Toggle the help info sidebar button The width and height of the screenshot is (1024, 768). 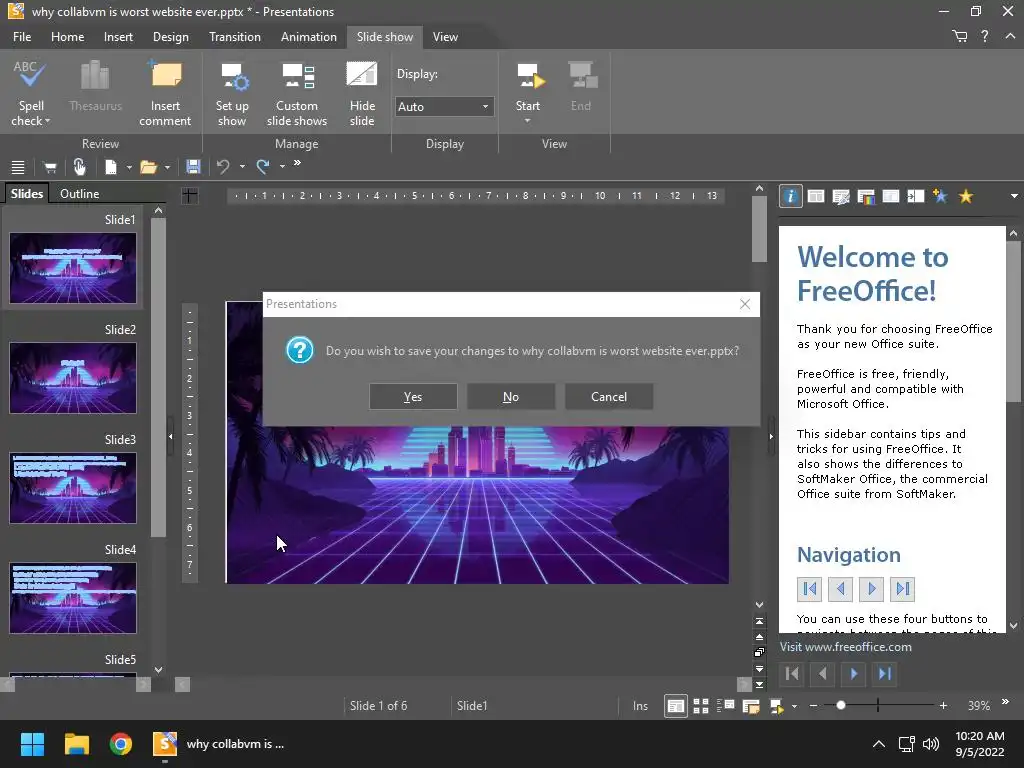click(x=790, y=197)
